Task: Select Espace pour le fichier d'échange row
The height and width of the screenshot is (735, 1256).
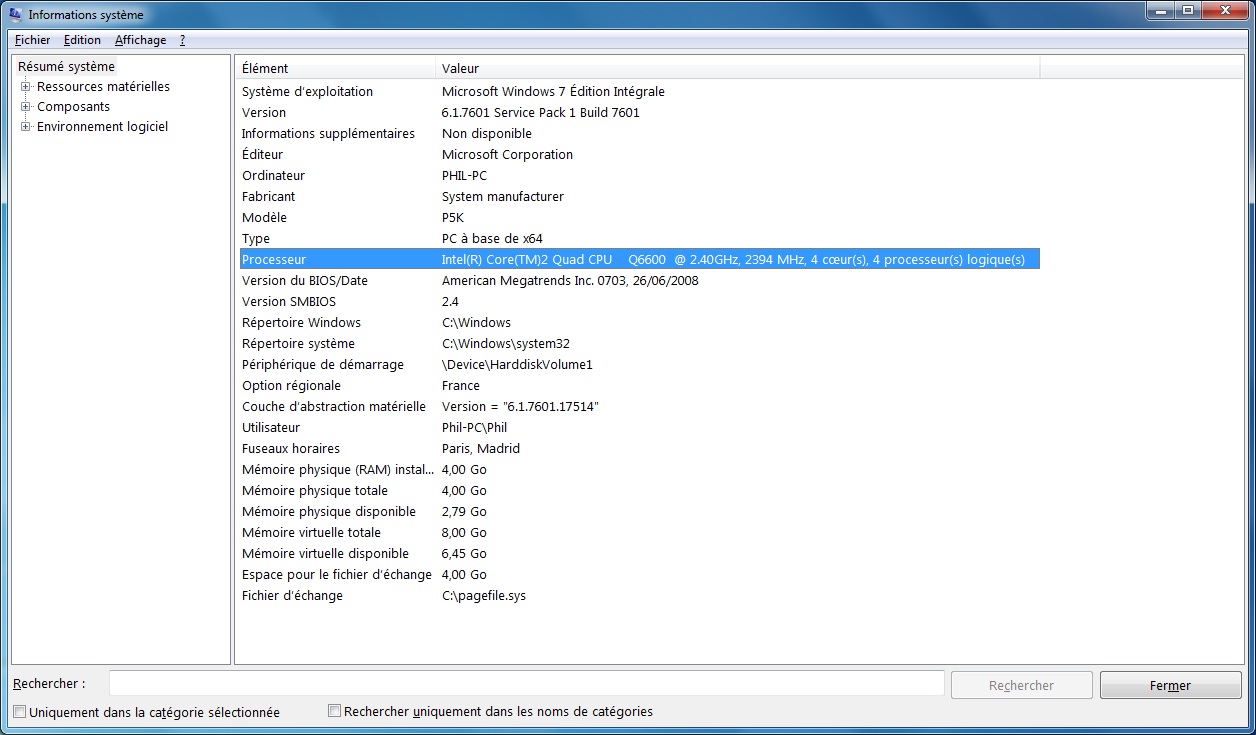Action: coord(638,574)
